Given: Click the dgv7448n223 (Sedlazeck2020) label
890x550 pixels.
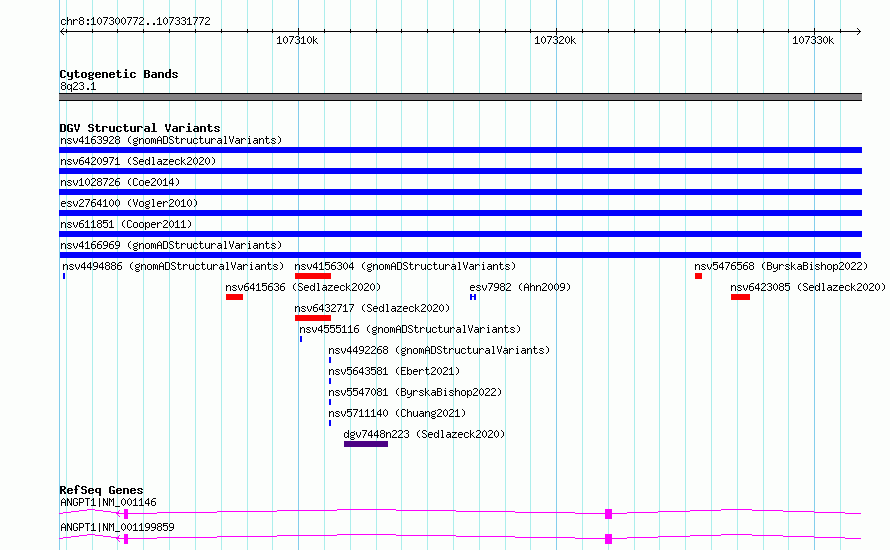Looking at the screenshot, I should click(x=424, y=434).
